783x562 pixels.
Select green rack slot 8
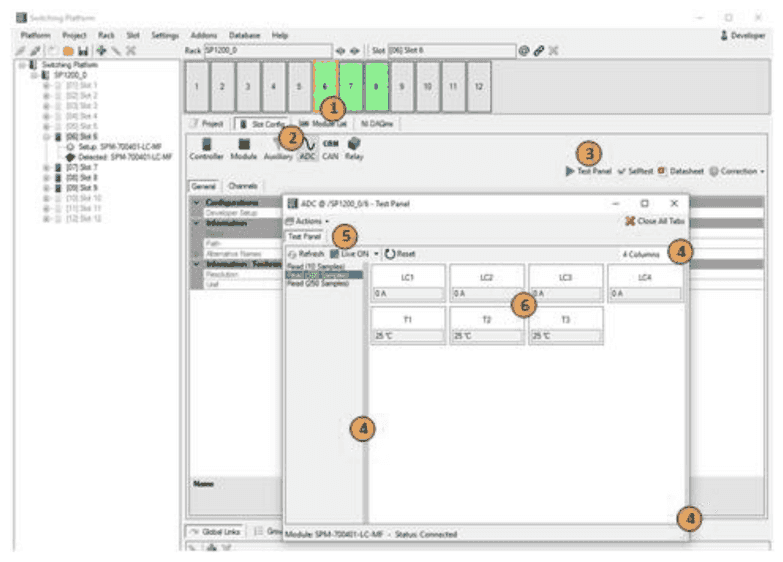[377, 86]
